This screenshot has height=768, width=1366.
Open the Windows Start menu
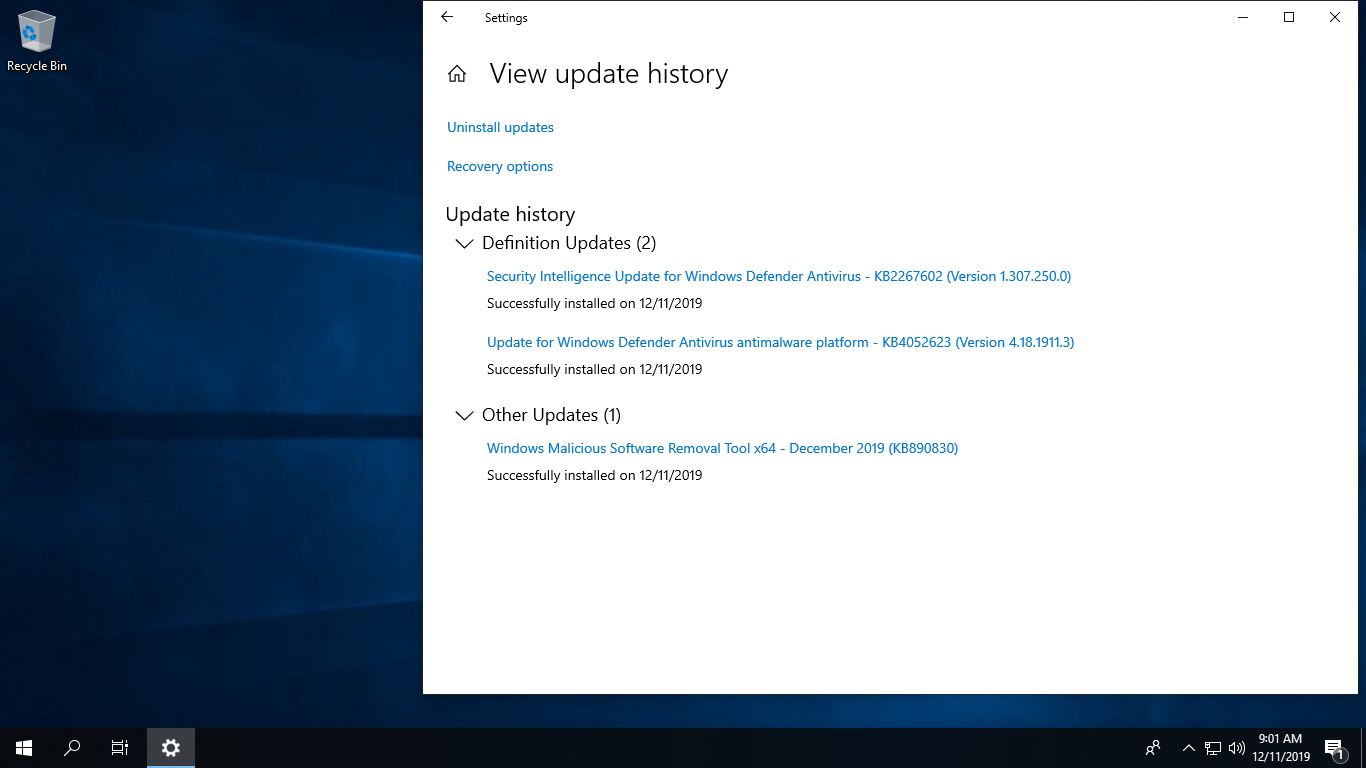coord(24,747)
